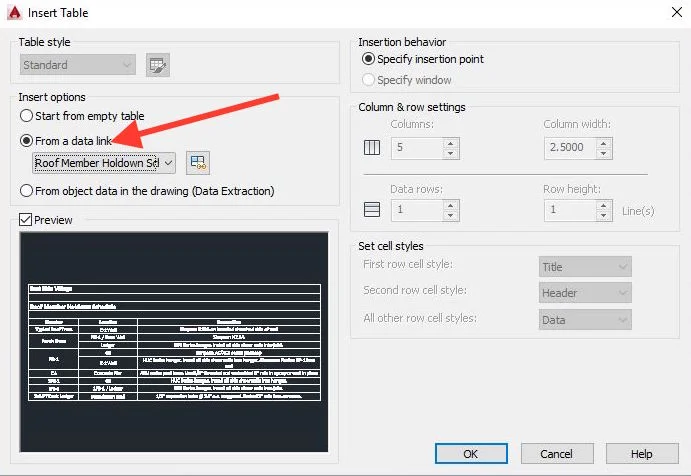
Task: Choose From object data in the drawing
Action: click(147, 191)
